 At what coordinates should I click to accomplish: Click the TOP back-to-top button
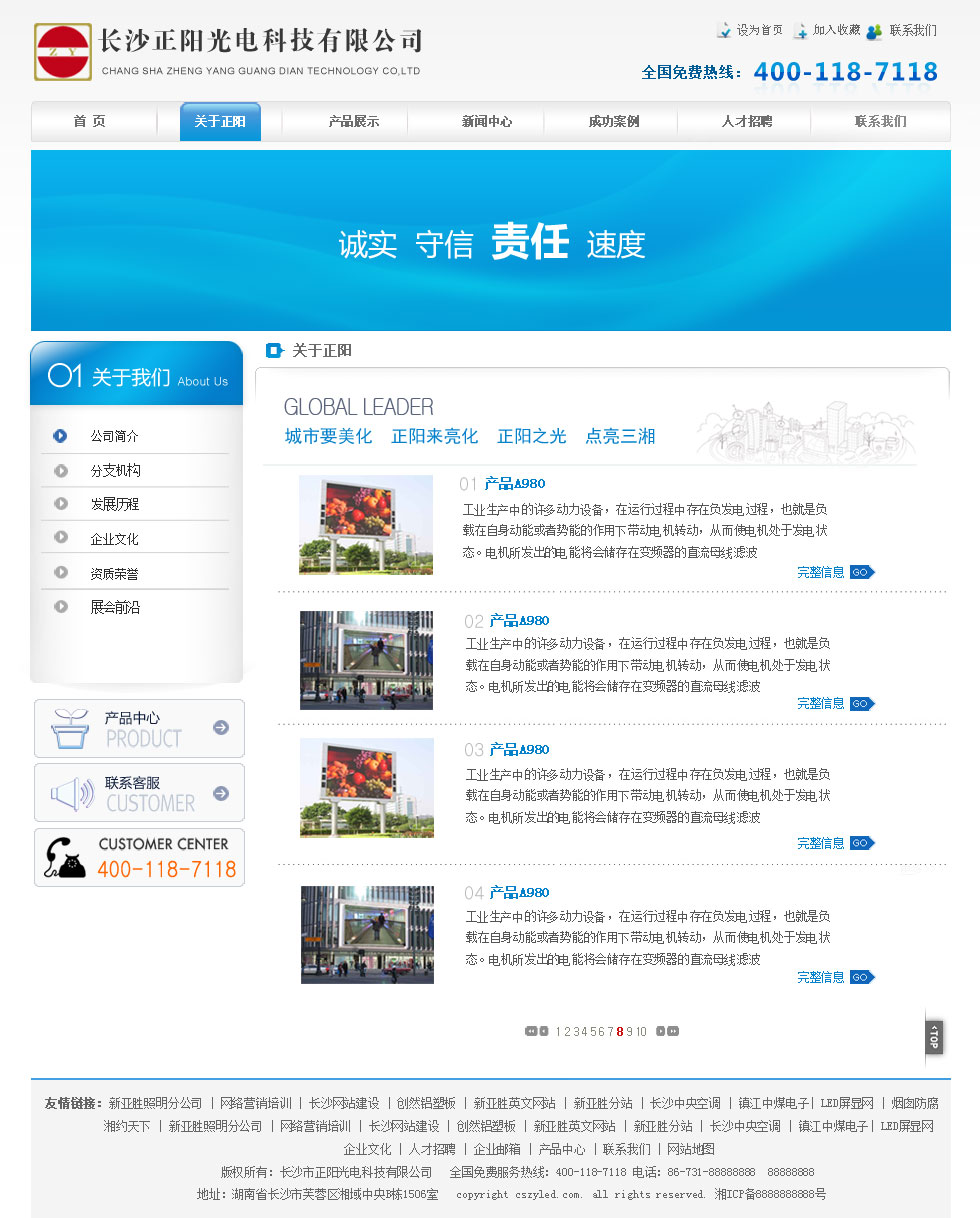[x=934, y=1036]
